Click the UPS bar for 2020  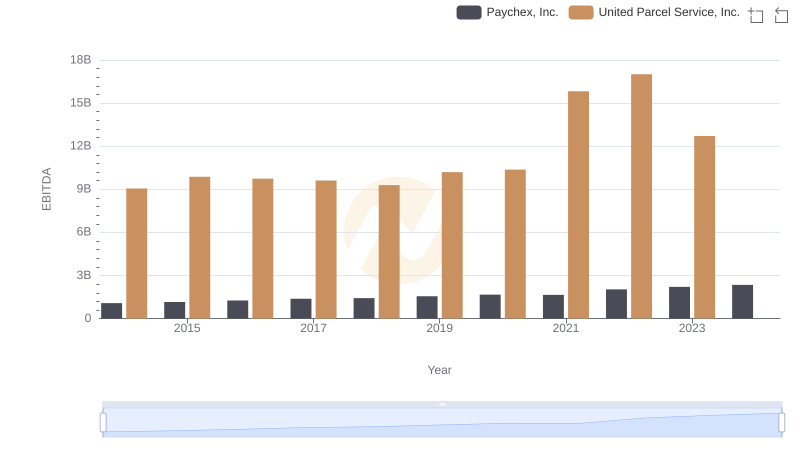[515, 244]
